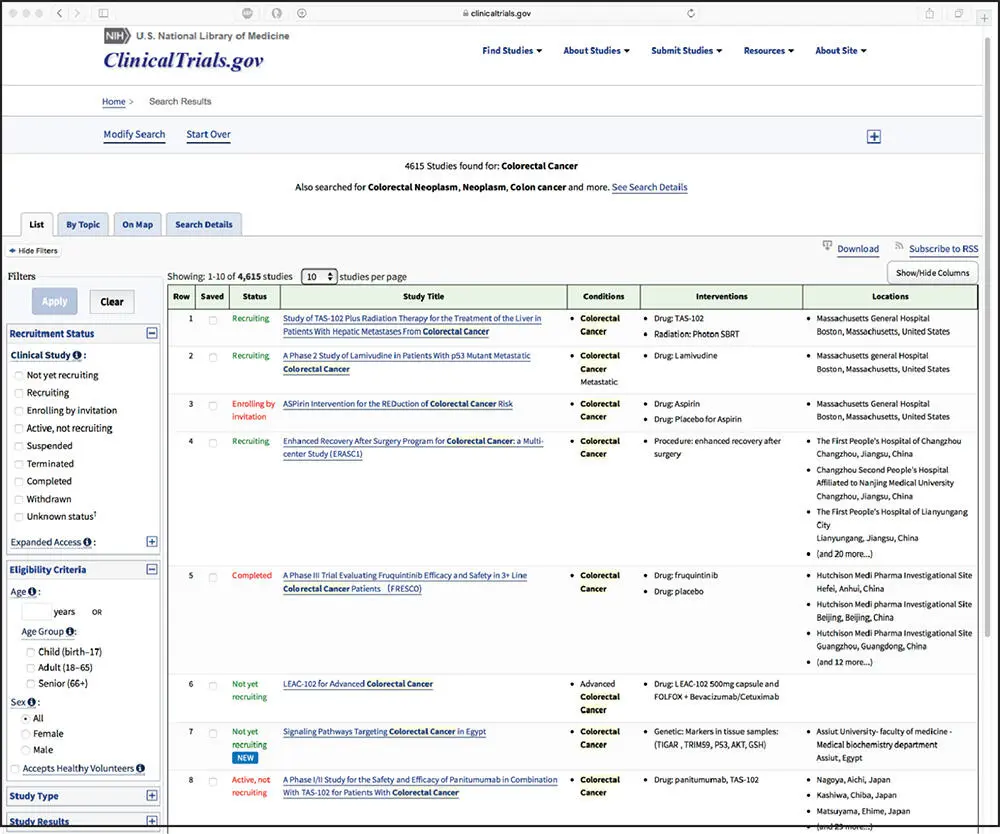Click the Age info icon

click(32, 592)
